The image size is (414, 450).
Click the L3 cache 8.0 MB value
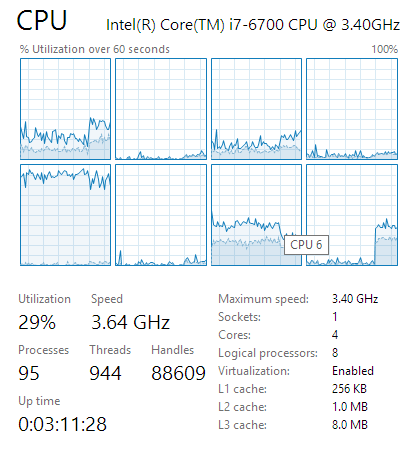click(x=350, y=425)
